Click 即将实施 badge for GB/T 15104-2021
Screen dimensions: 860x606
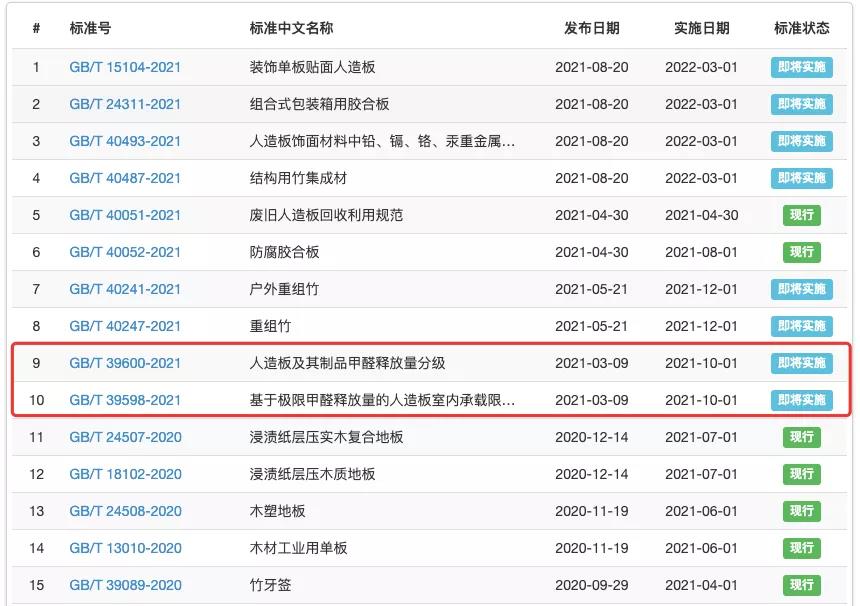coord(801,67)
